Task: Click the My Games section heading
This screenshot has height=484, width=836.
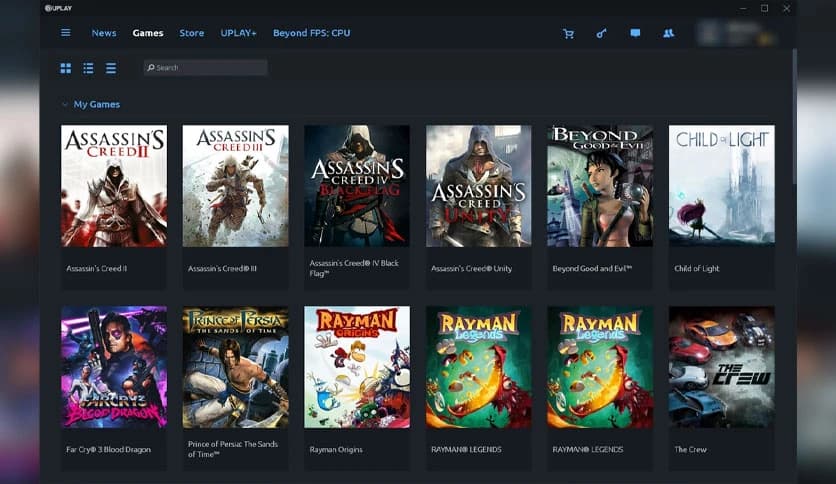Action: coord(97,104)
